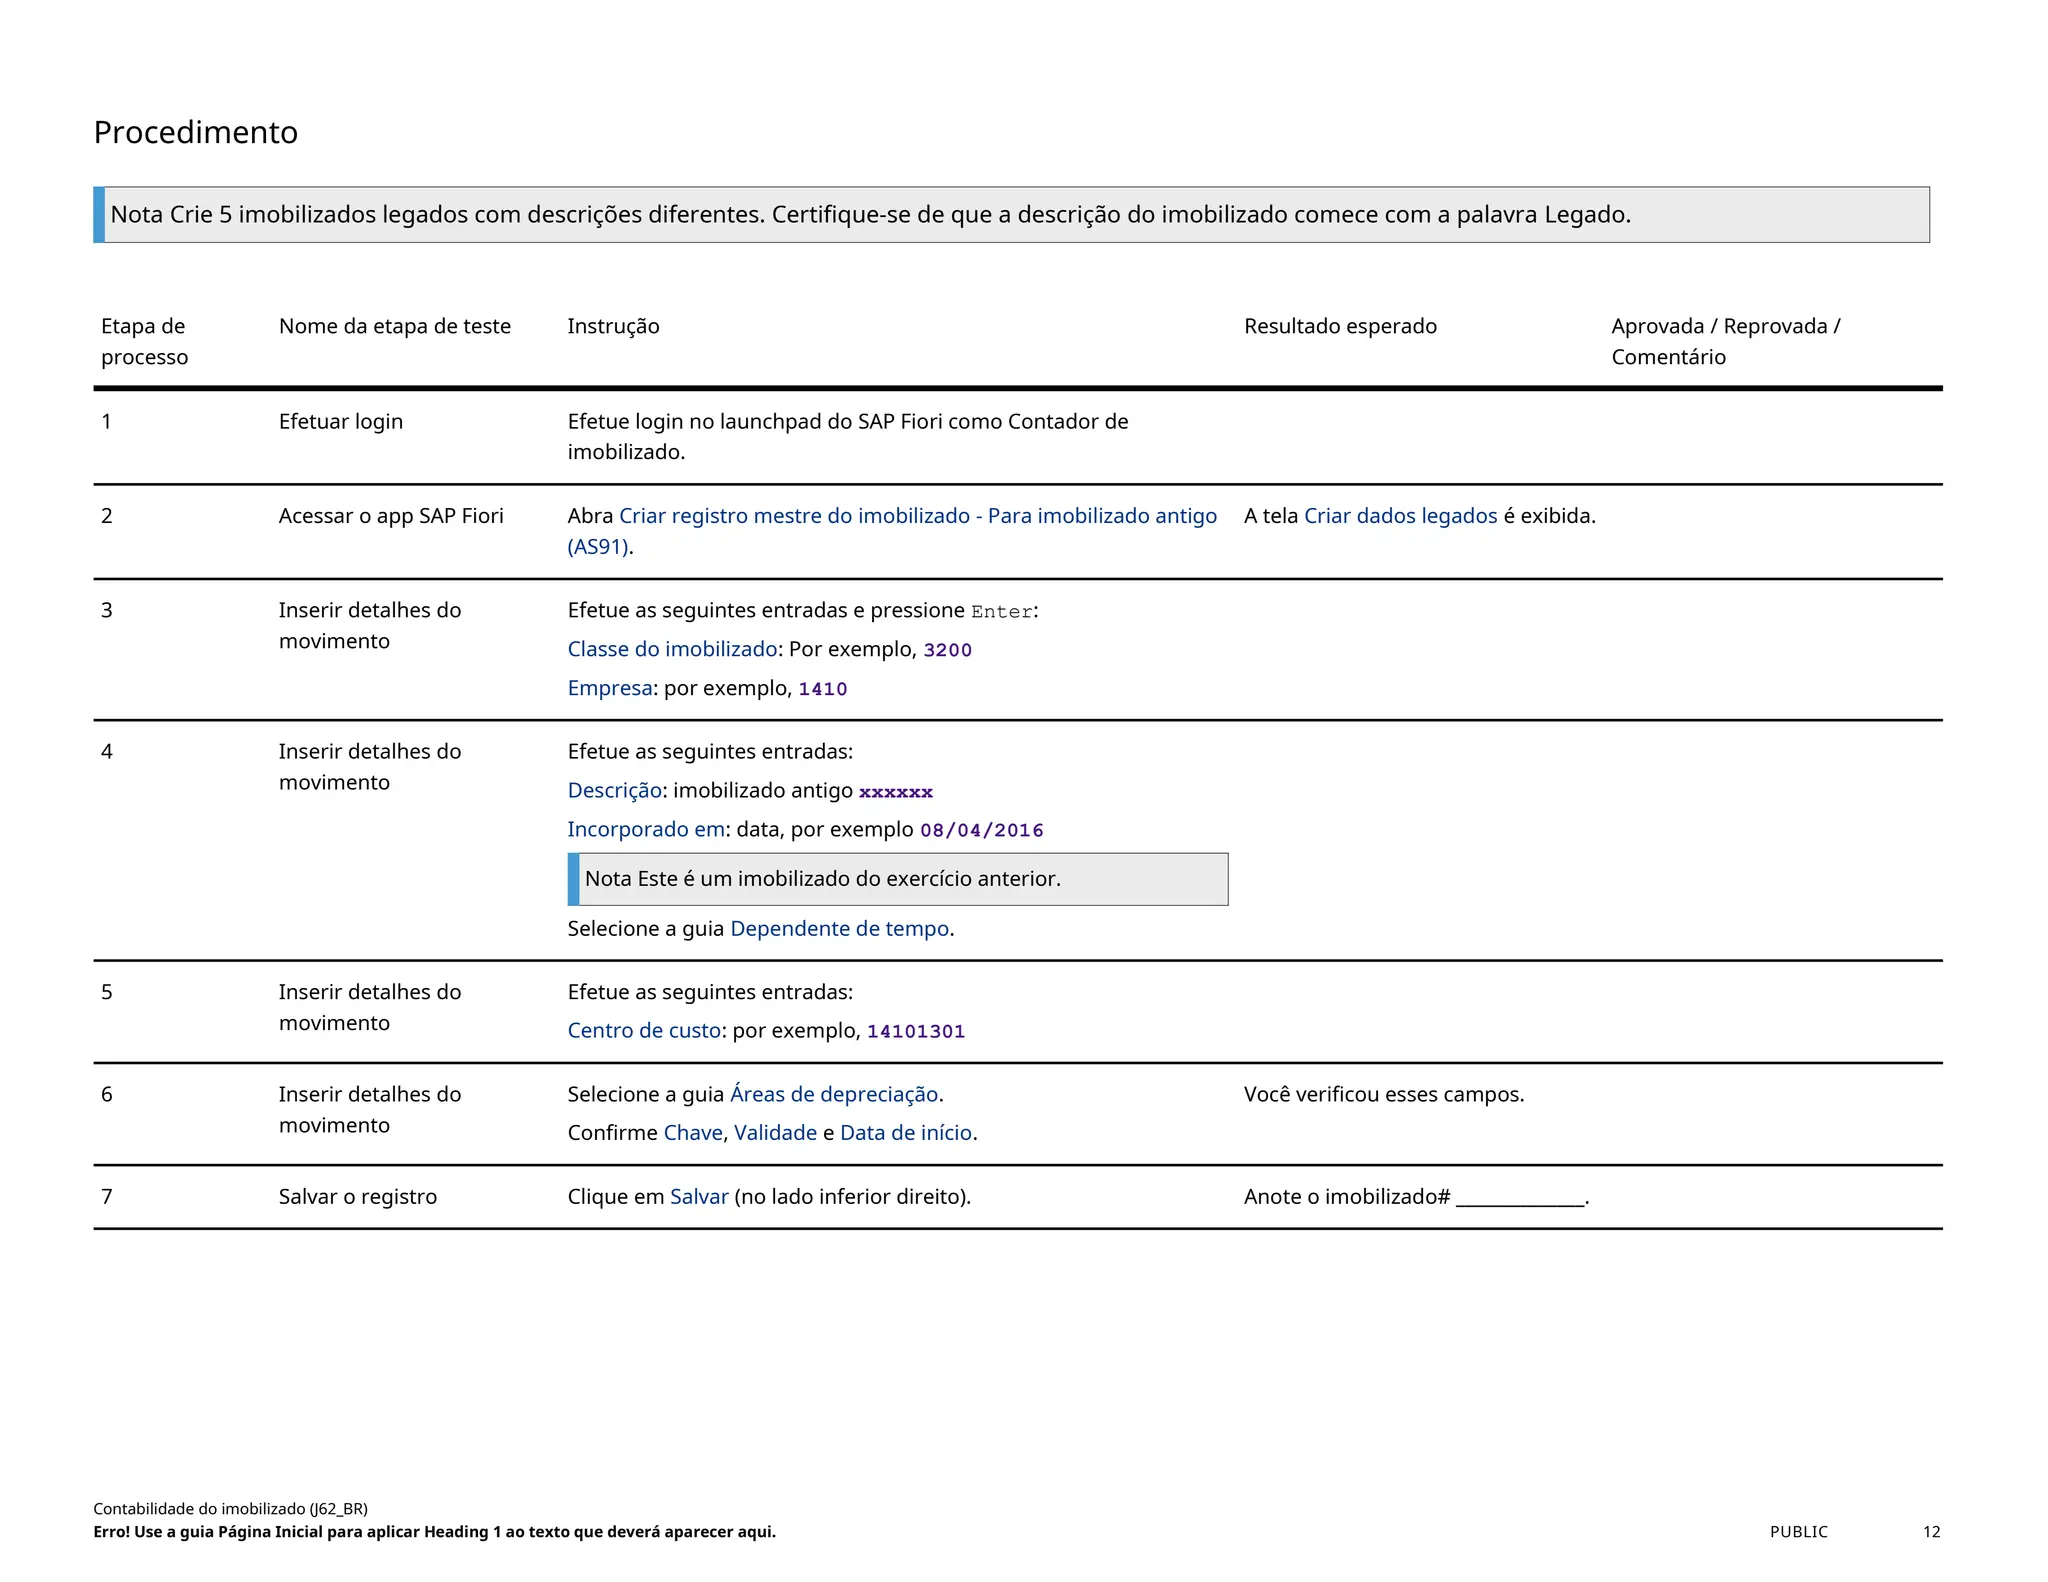
Task: Click the 'Validade' link text
Action: pos(775,1132)
